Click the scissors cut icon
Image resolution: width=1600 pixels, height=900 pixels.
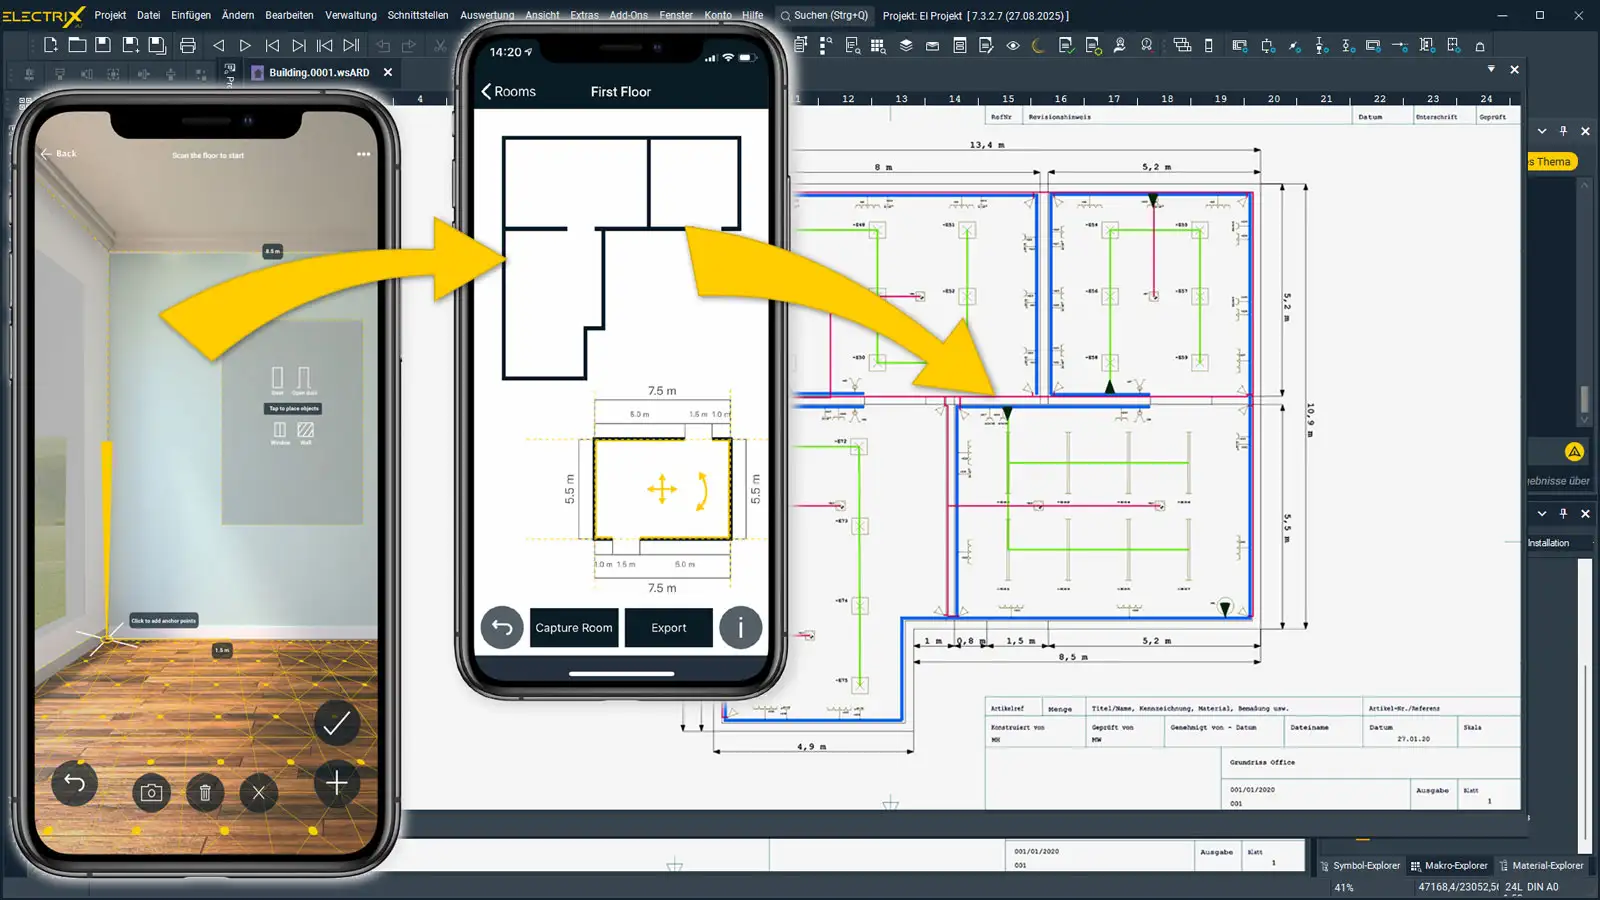click(x=440, y=46)
